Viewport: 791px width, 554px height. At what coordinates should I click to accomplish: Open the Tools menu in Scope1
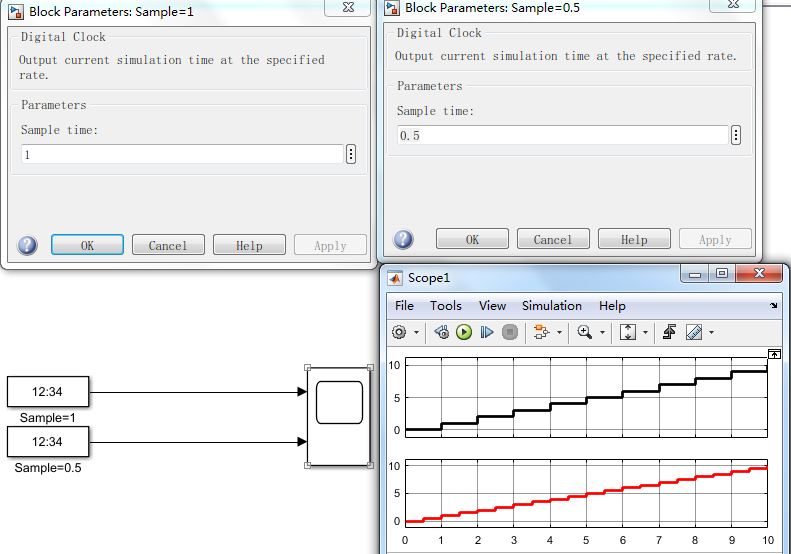point(445,306)
